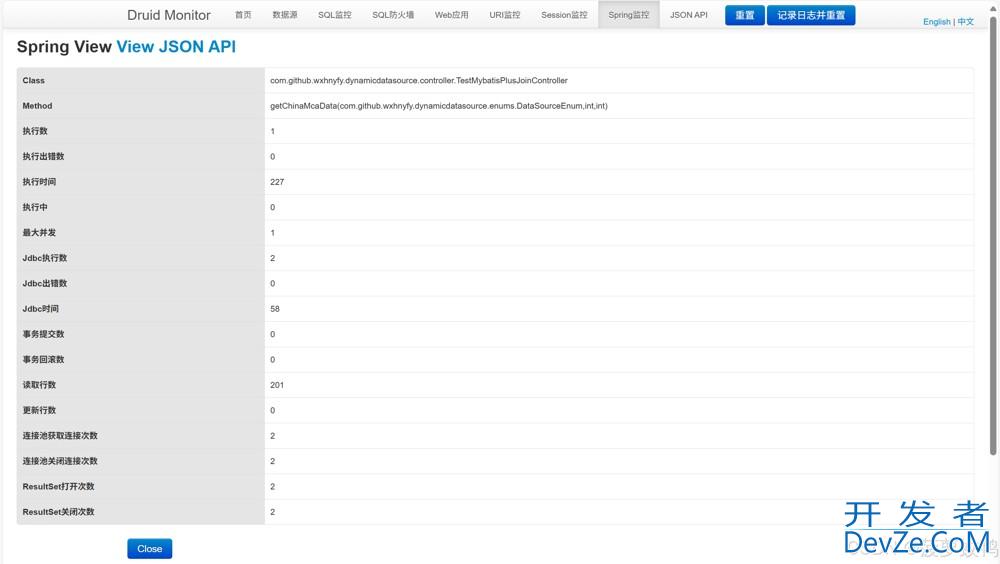Switch language to 中文
1000x564 pixels.
966,22
